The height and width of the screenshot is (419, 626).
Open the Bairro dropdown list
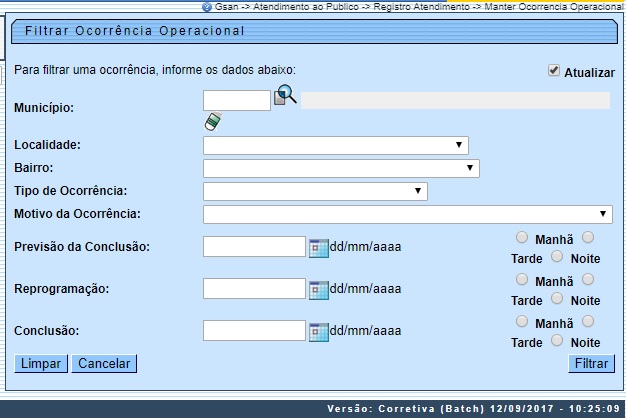point(340,168)
